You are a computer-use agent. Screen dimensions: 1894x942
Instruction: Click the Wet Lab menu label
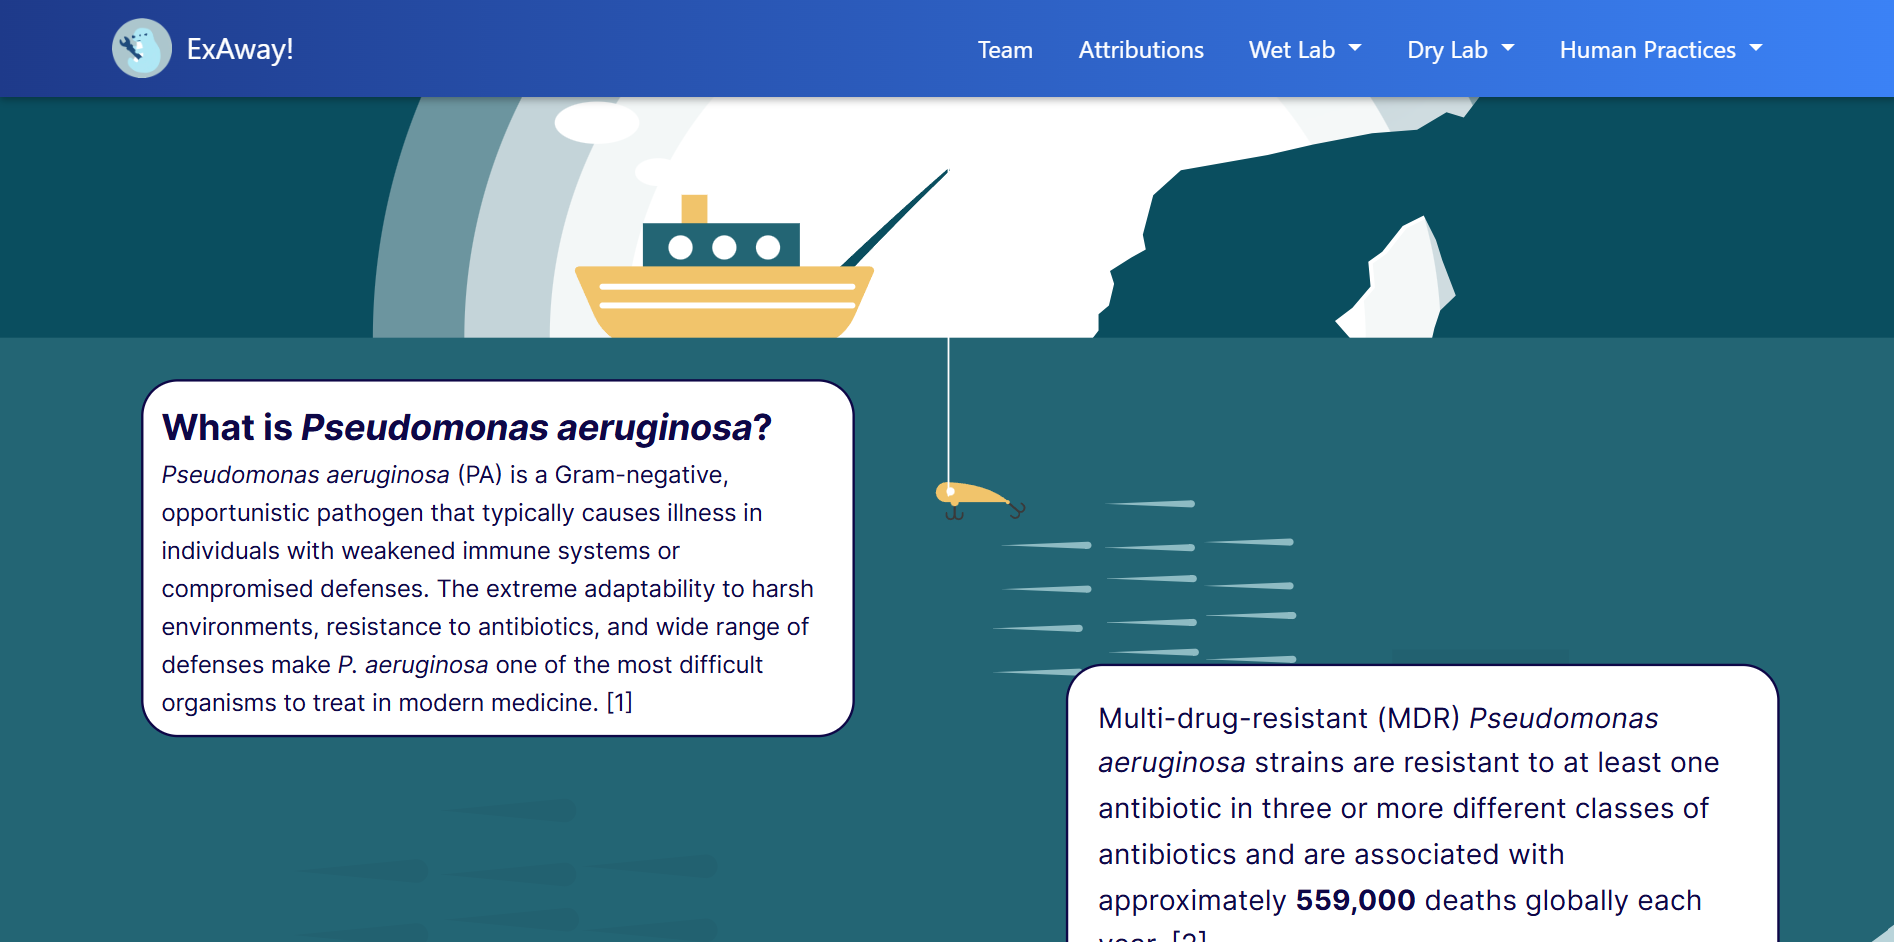coord(1291,50)
